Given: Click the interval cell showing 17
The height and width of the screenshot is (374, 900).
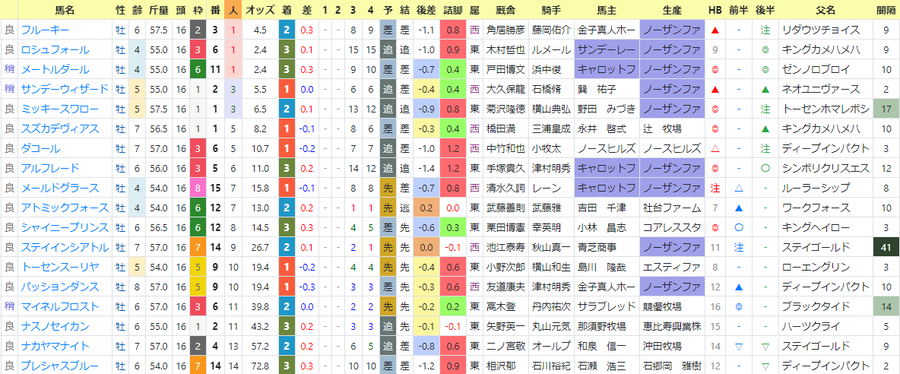Looking at the screenshot, I should coord(887,109).
